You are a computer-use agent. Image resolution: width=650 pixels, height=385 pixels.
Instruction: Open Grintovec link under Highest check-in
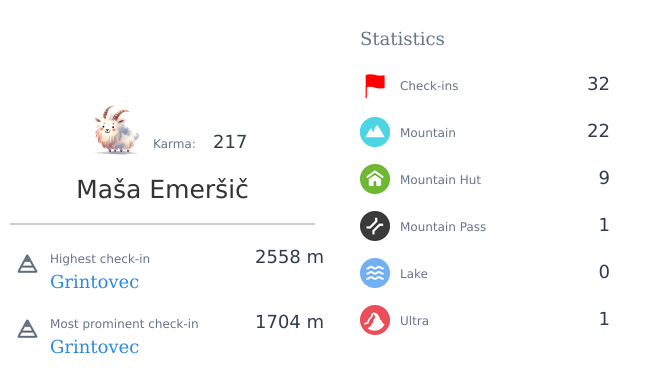95,282
